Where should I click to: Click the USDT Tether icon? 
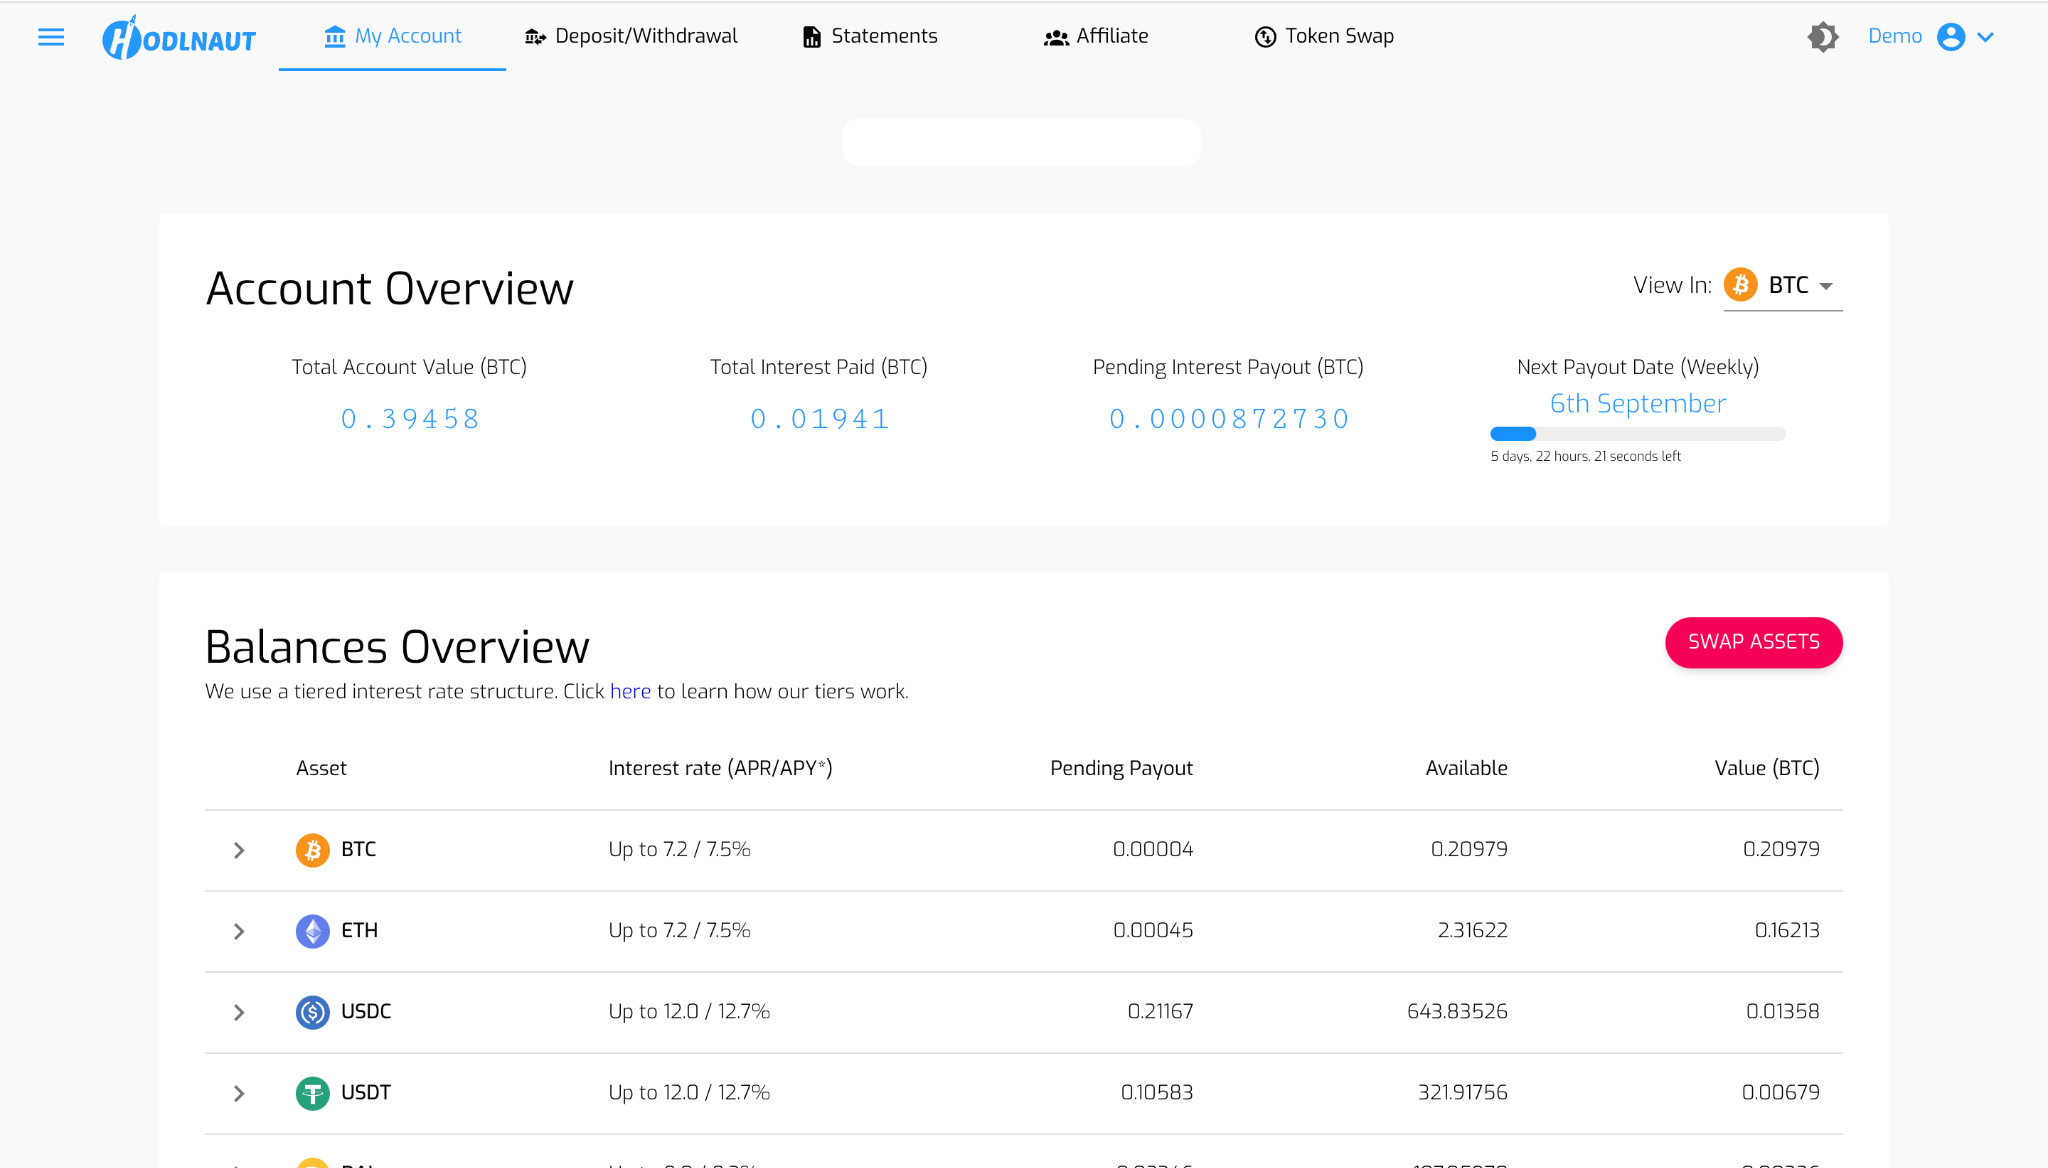point(312,1093)
